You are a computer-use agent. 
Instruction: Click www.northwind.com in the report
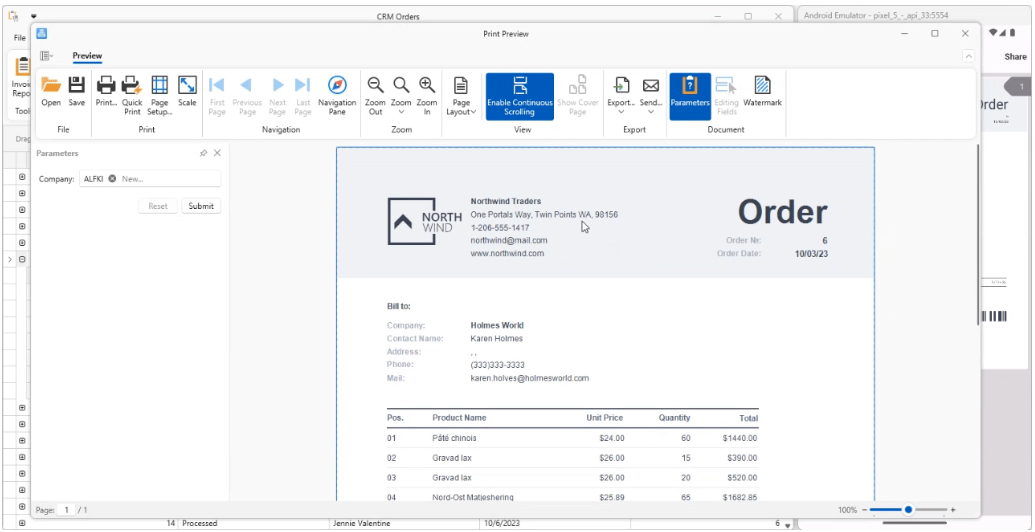(x=507, y=253)
